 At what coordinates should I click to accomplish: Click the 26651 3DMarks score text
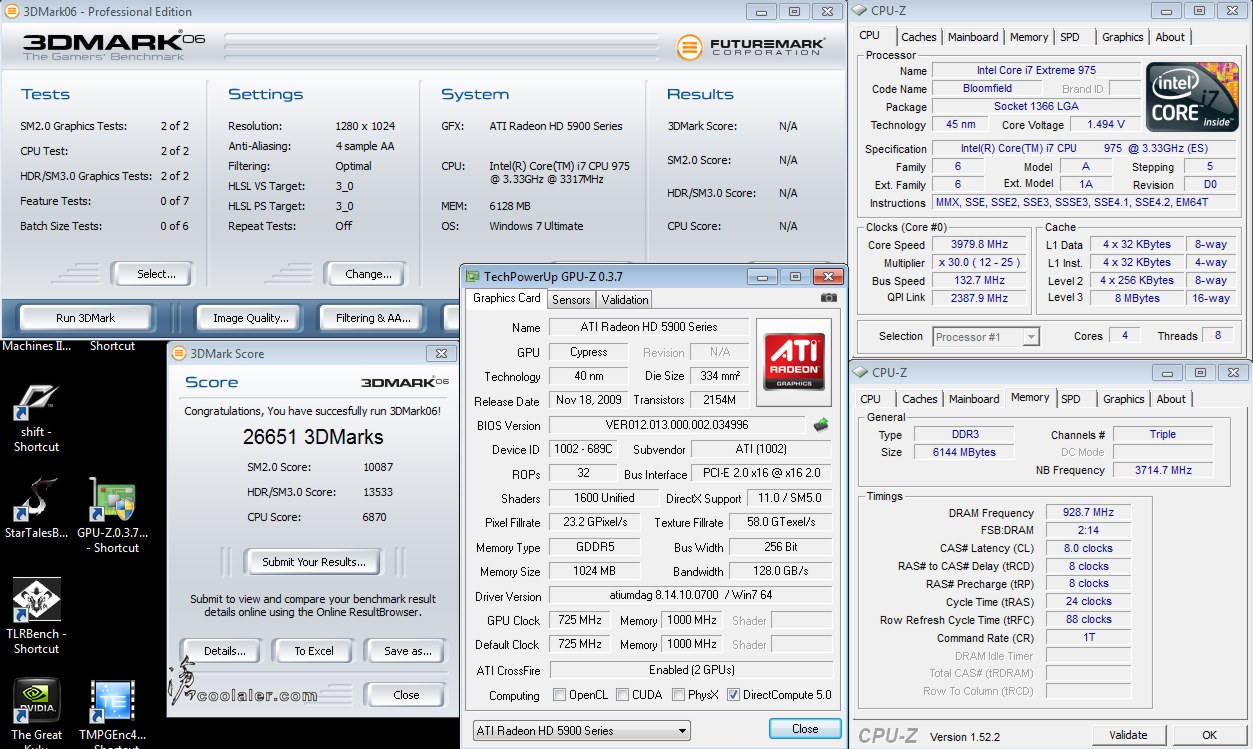312,437
